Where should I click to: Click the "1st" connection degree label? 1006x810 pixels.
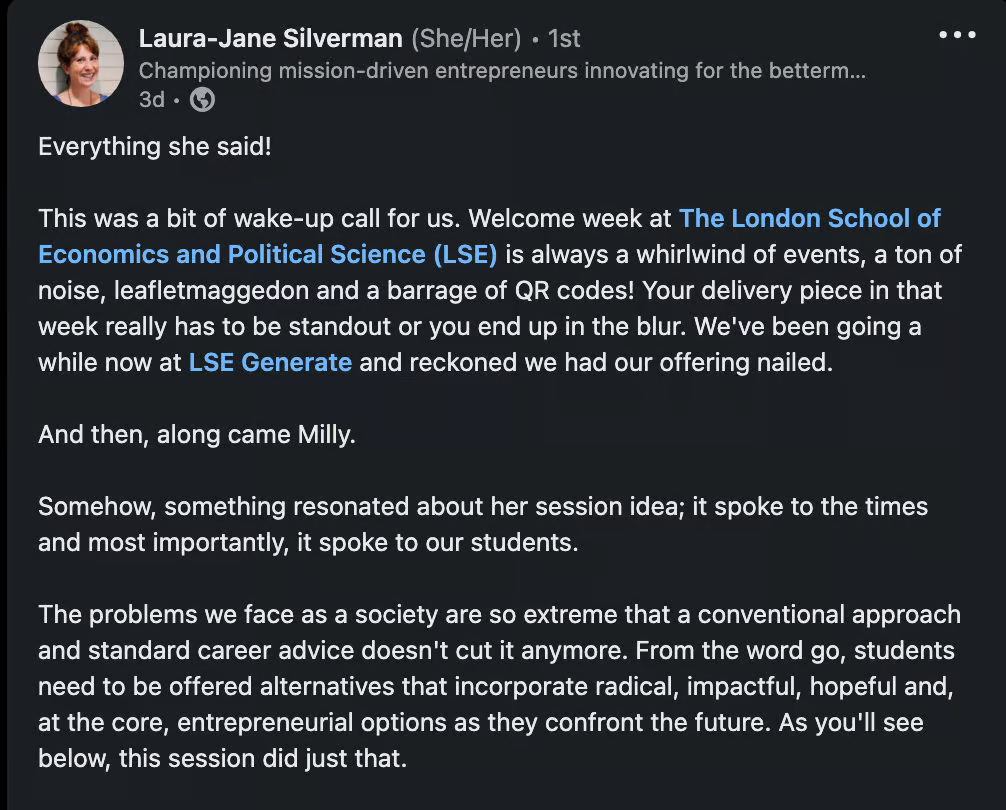pyautogui.click(x=564, y=38)
